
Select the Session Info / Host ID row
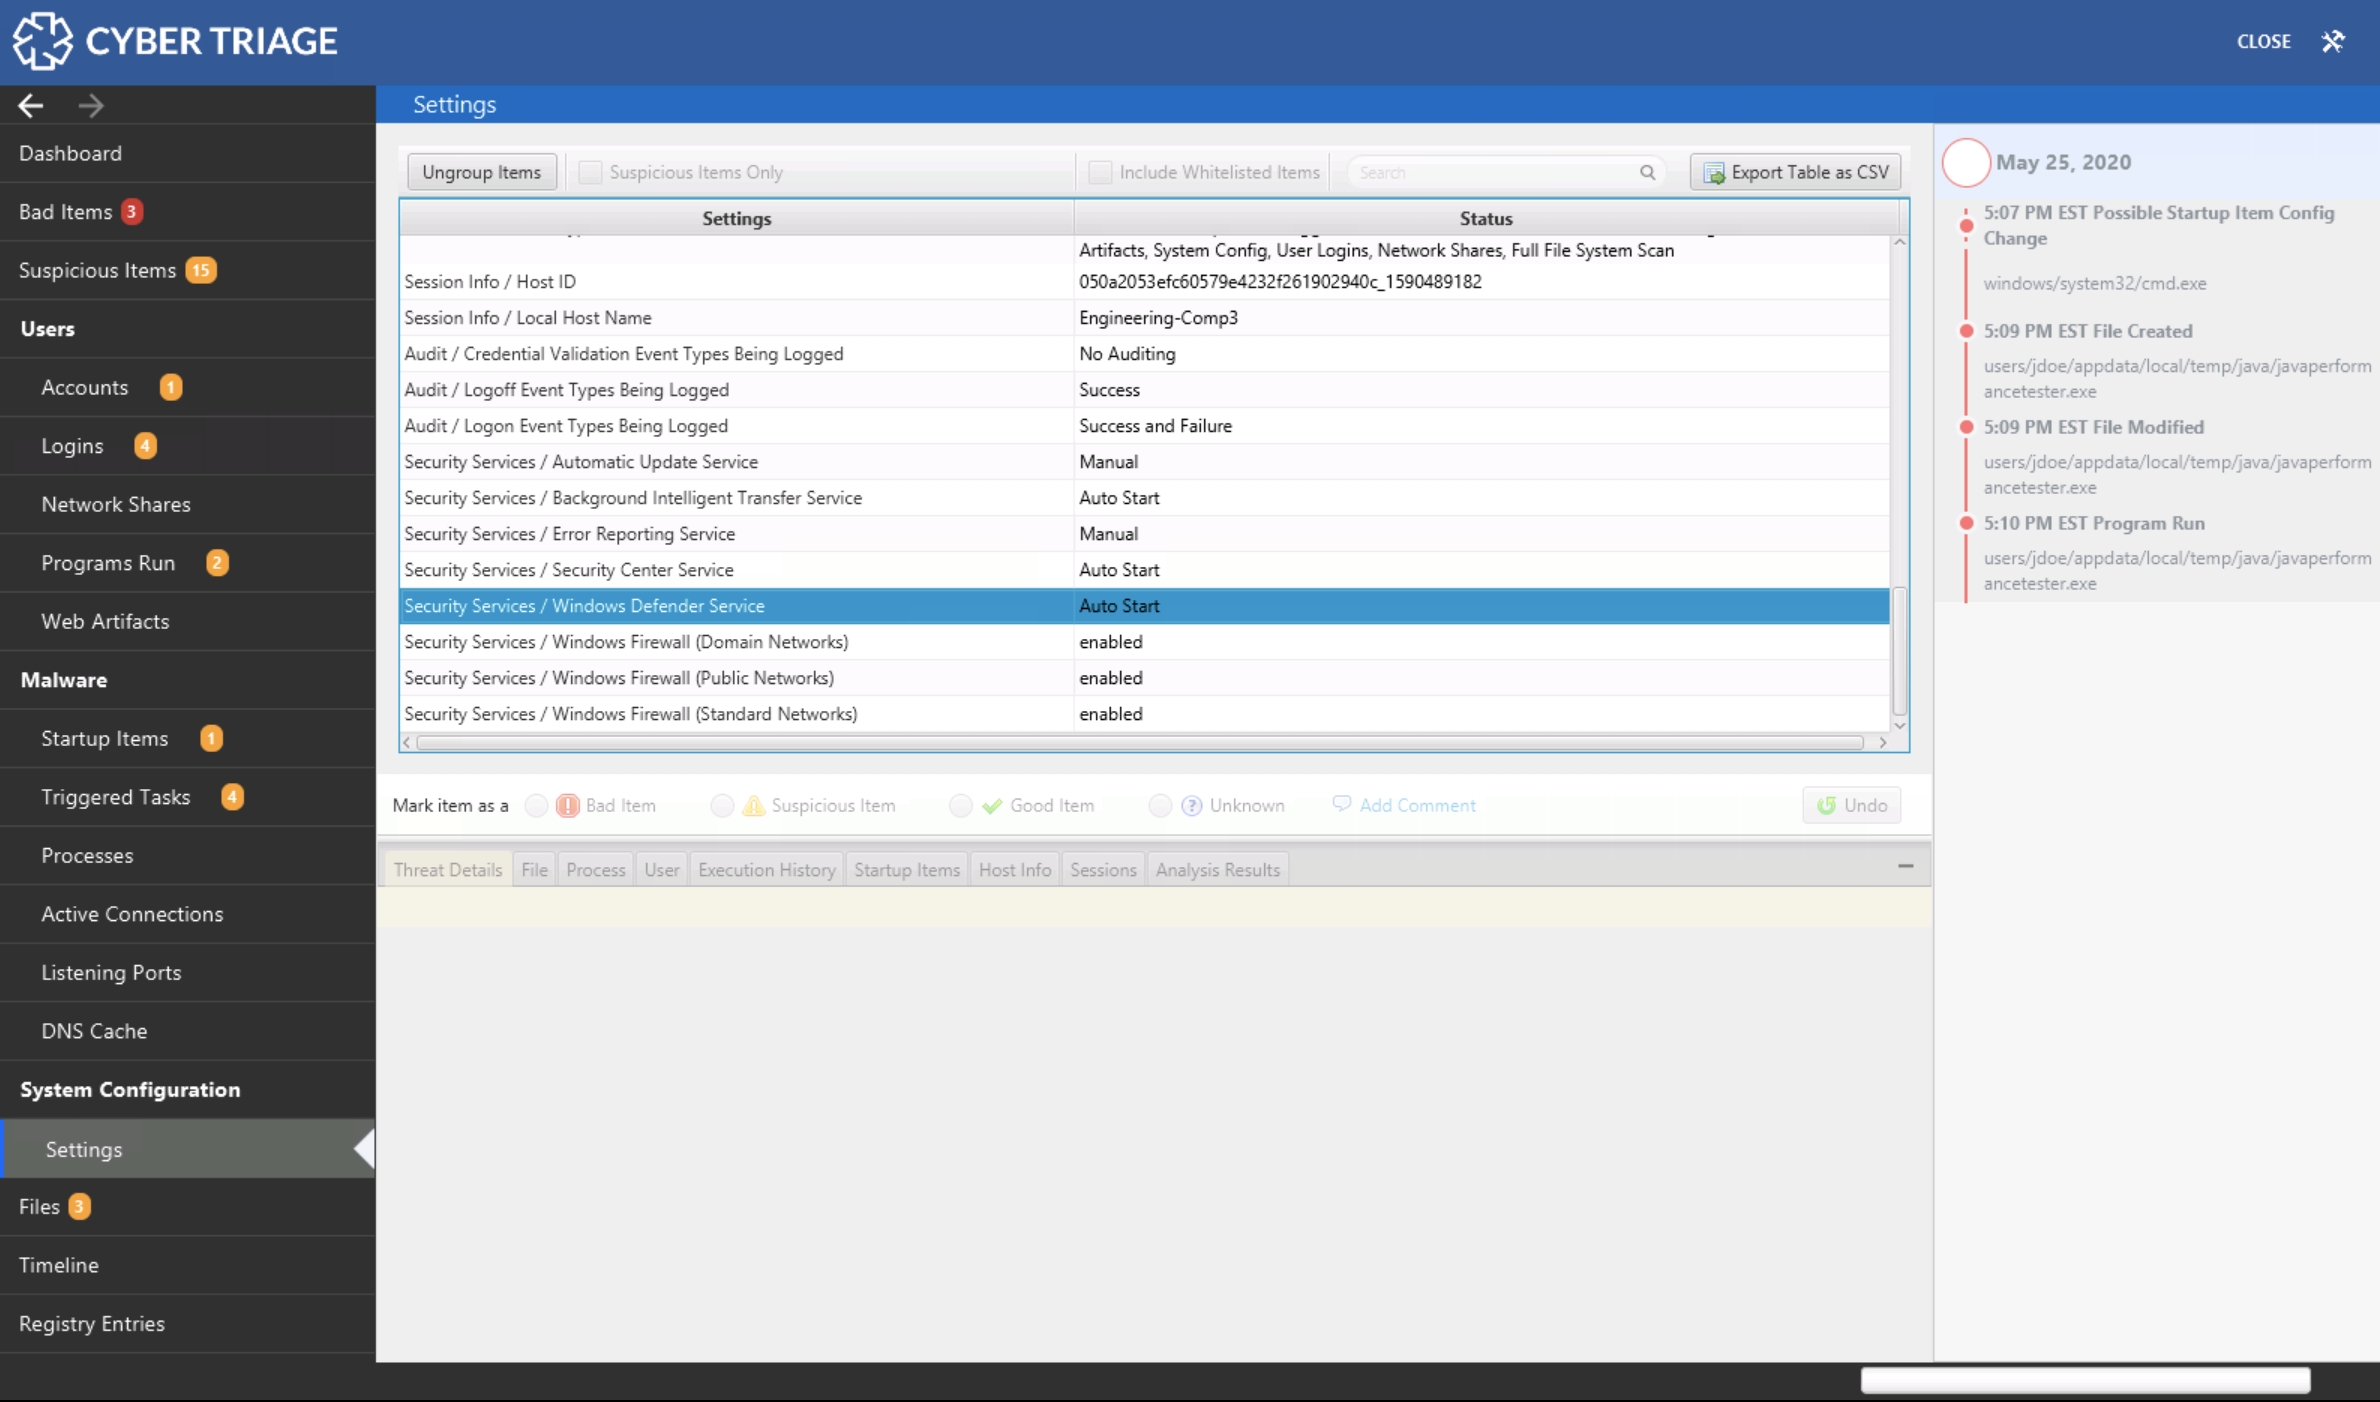(1144, 281)
